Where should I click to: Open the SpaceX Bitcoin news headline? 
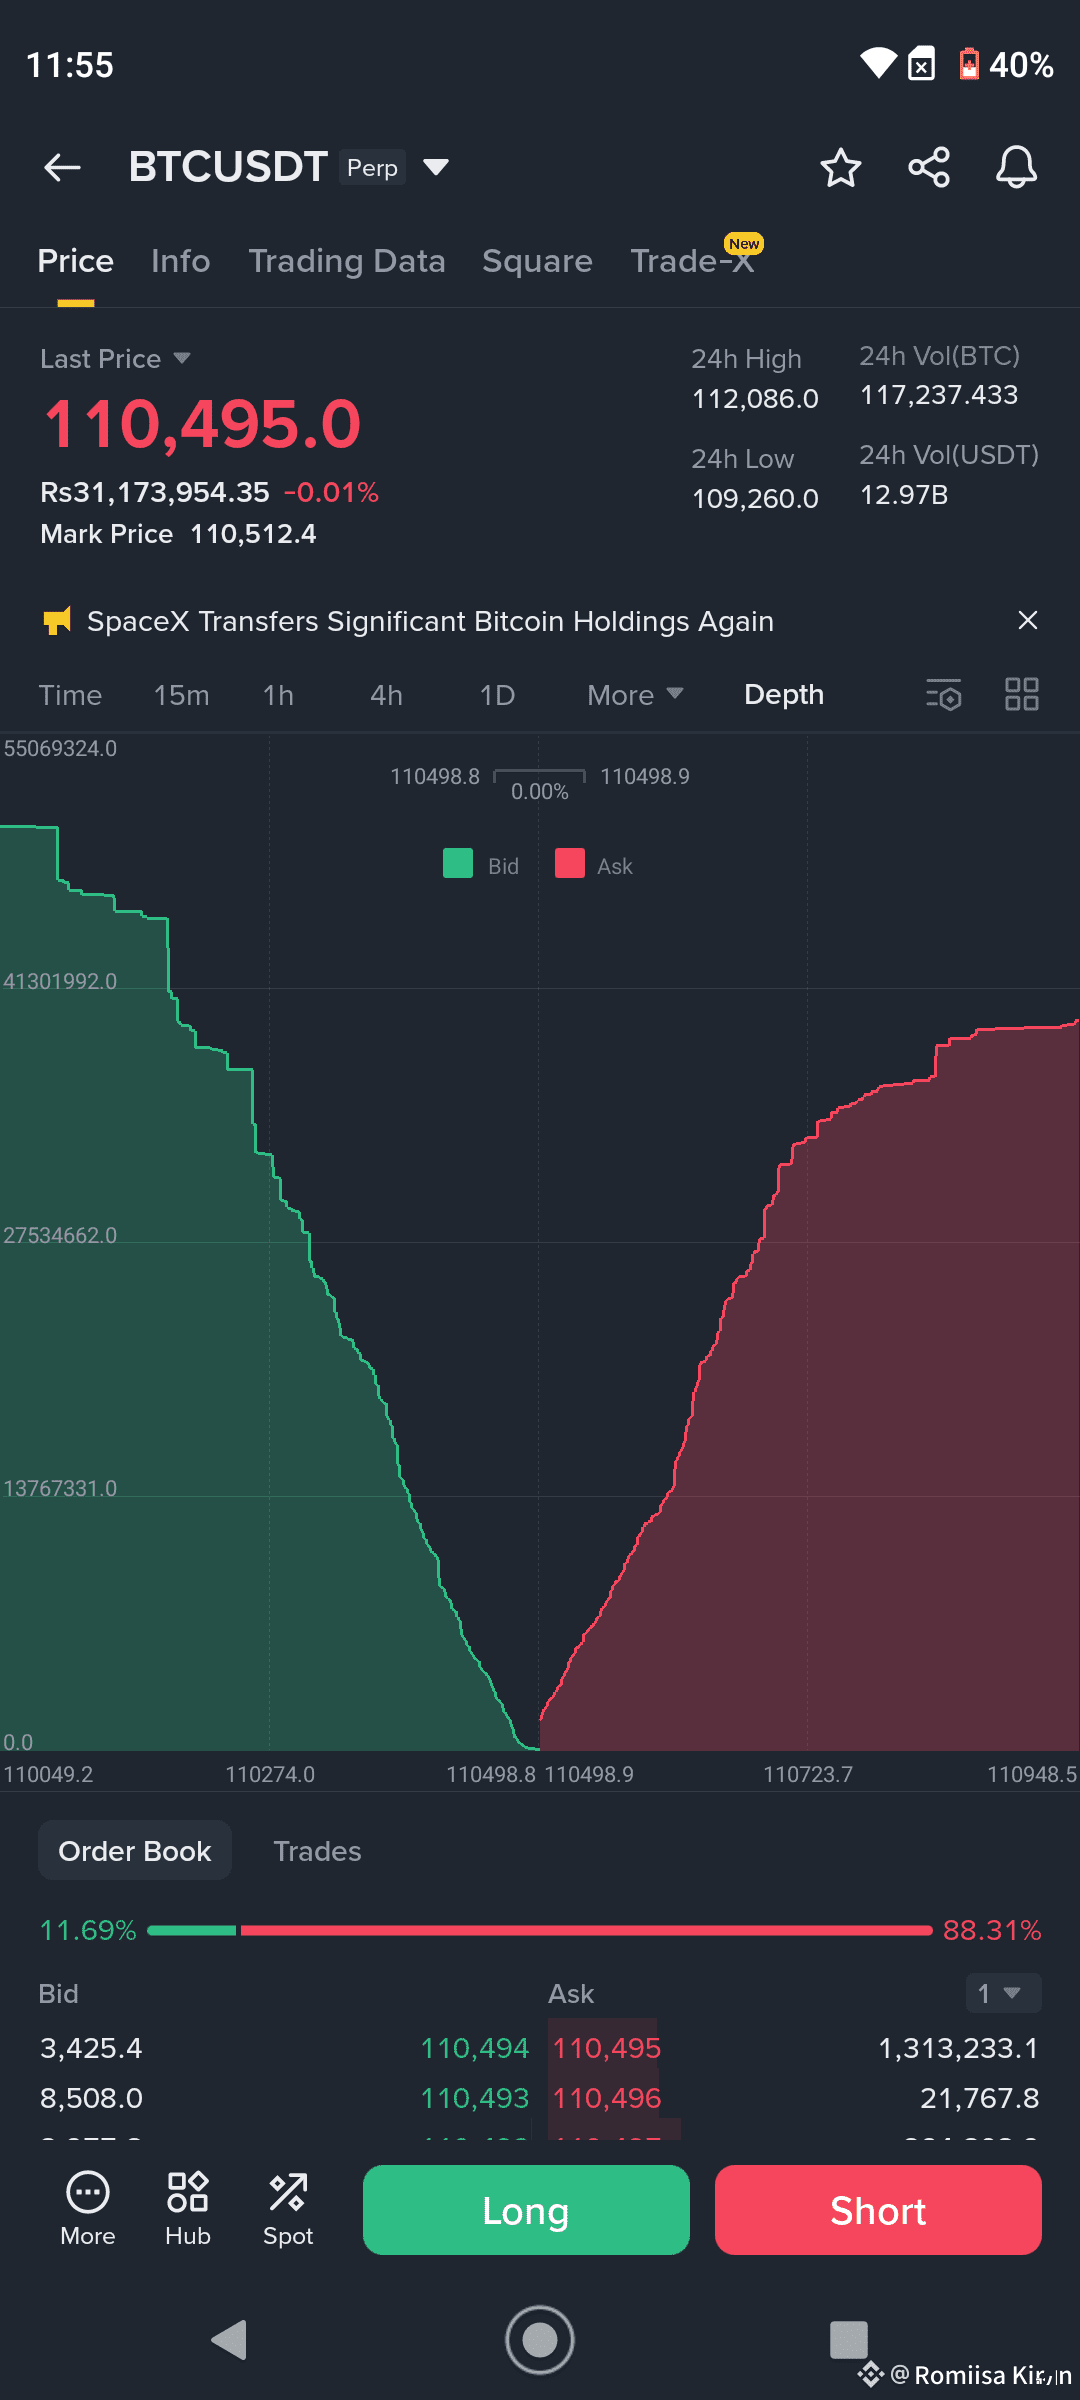click(430, 621)
